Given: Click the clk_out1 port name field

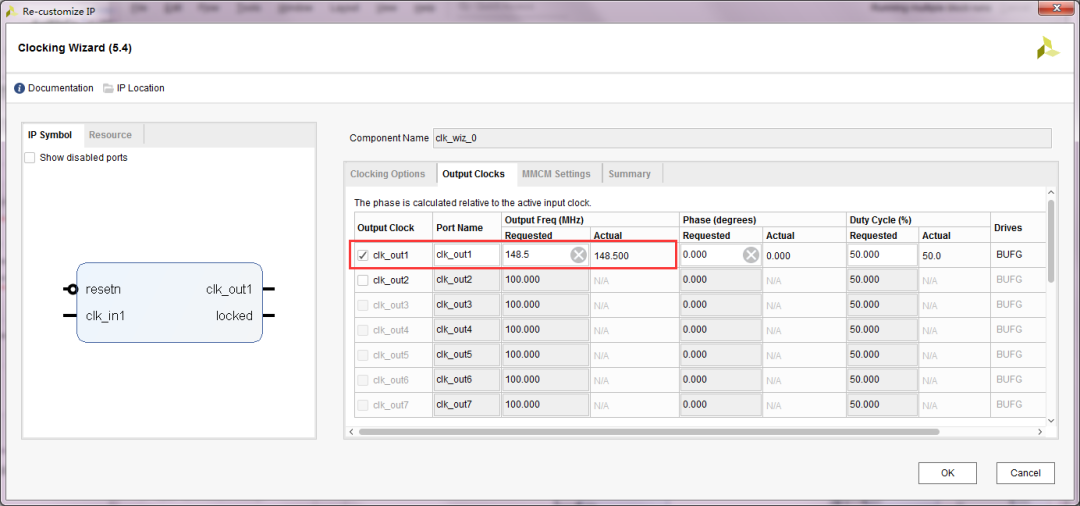Looking at the screenshot, I should [x=466, y=255].
